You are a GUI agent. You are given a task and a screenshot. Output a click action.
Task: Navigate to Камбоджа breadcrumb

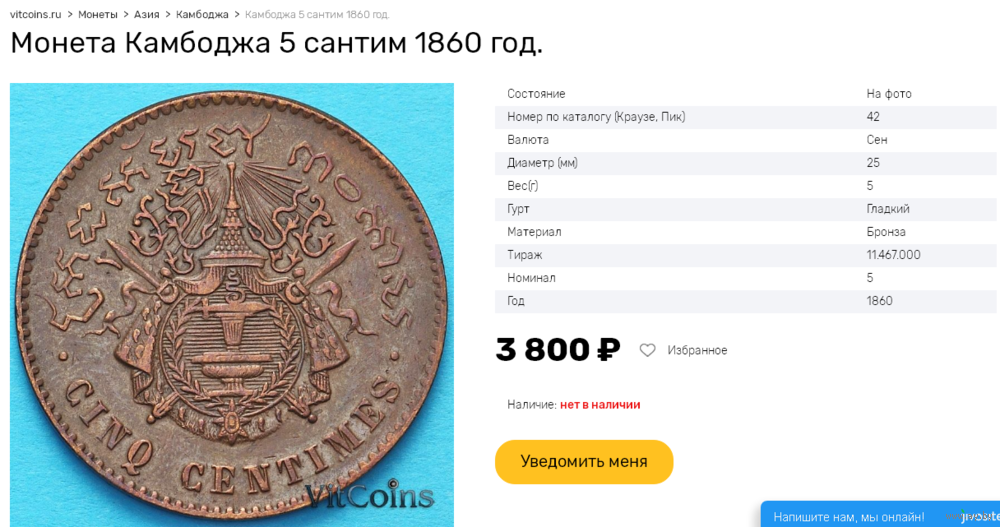[x=202, y=14]
